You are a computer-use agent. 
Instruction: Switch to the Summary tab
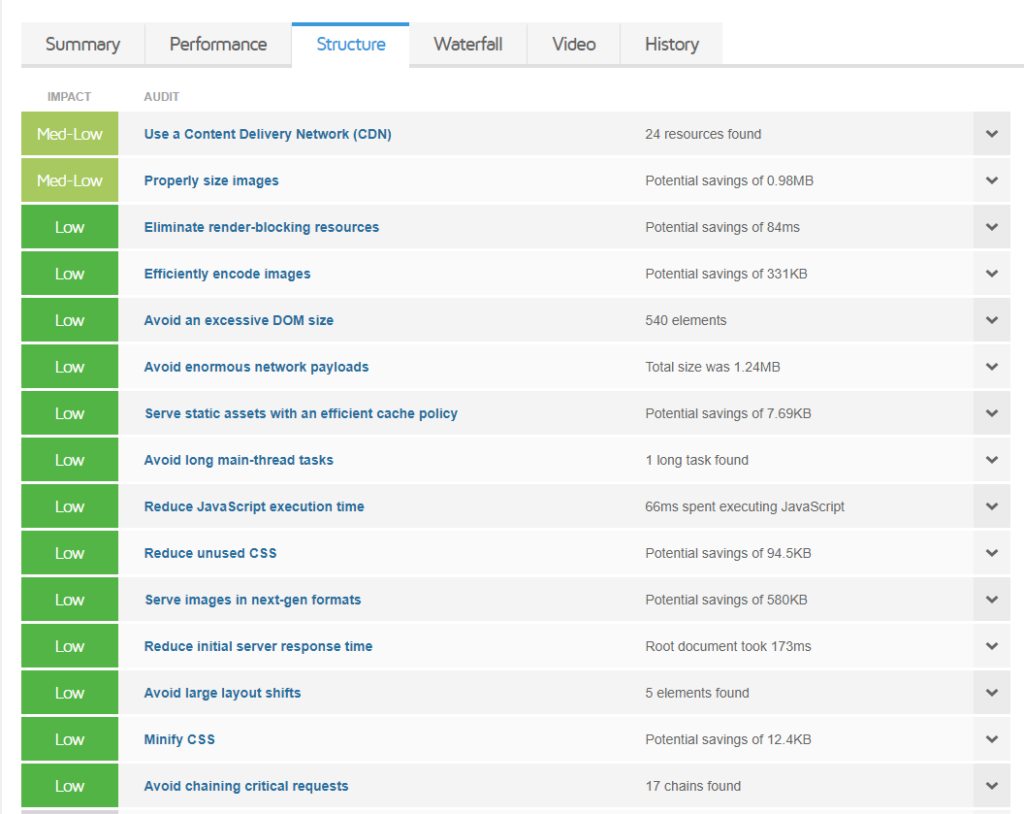(83, 44)
